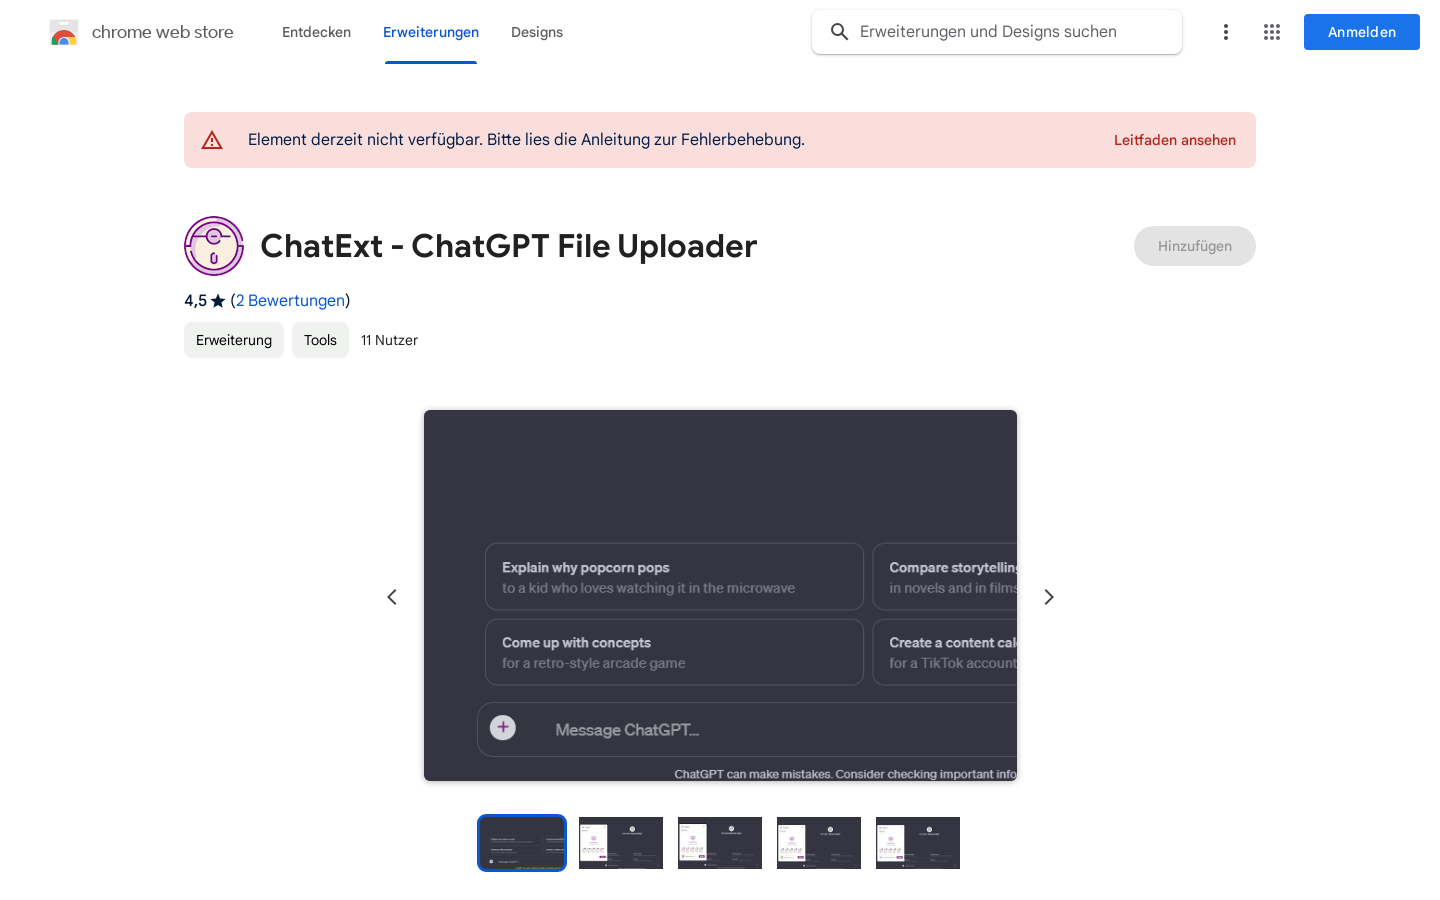Select the second screenshot thumbnail
This screenshot has height=900, width=1440.
click(621, 843)
